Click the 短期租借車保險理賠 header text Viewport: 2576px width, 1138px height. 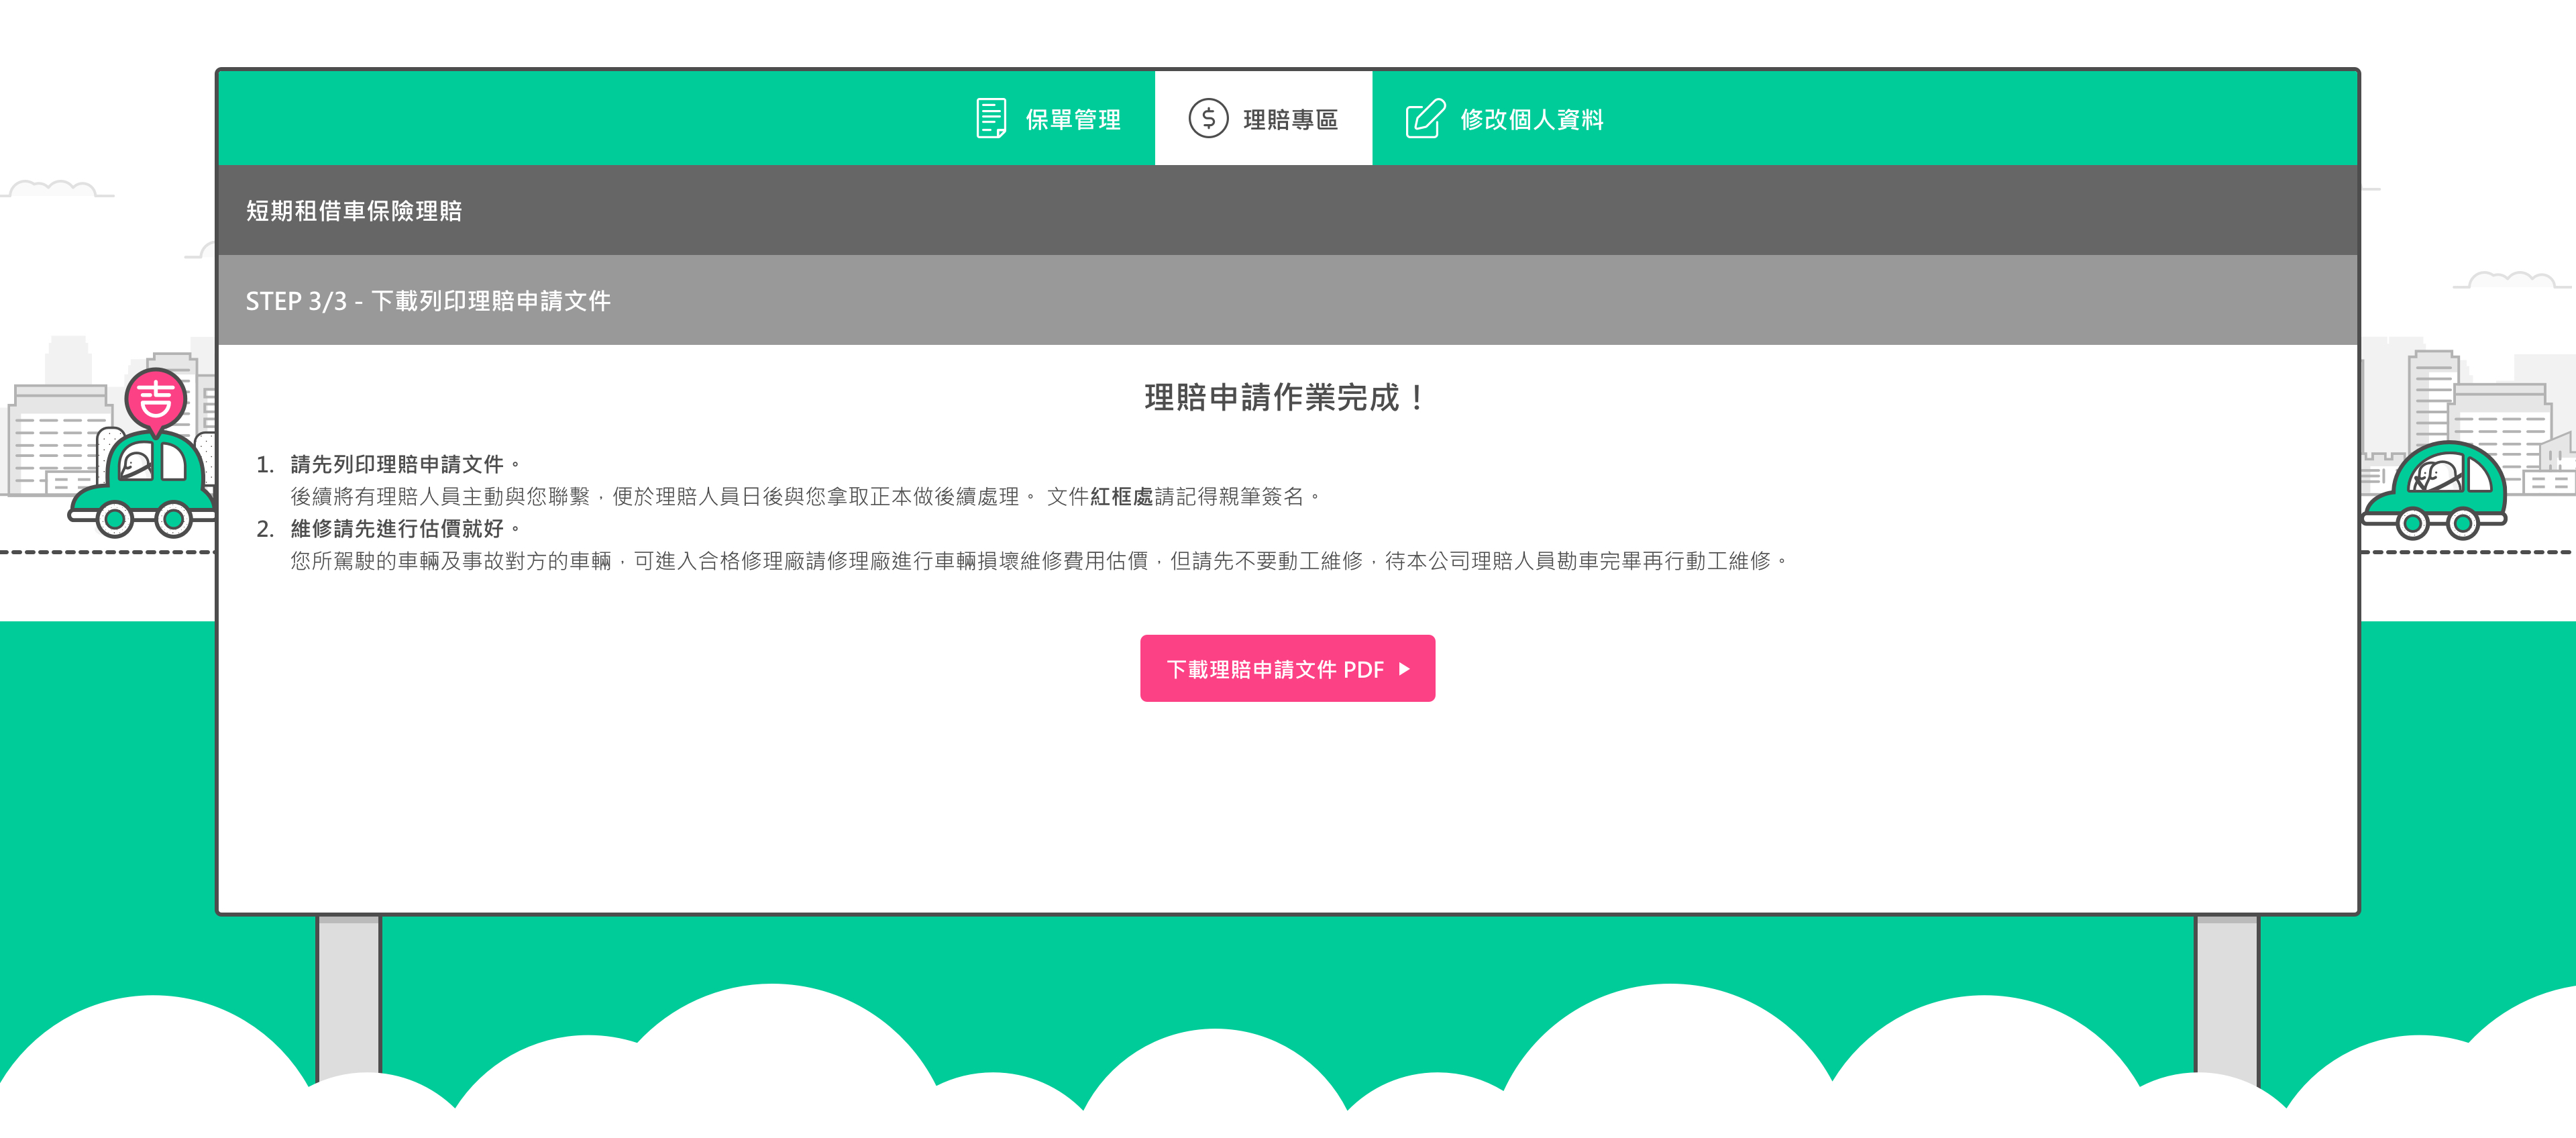pyautogui.click(x=354, y=211)
